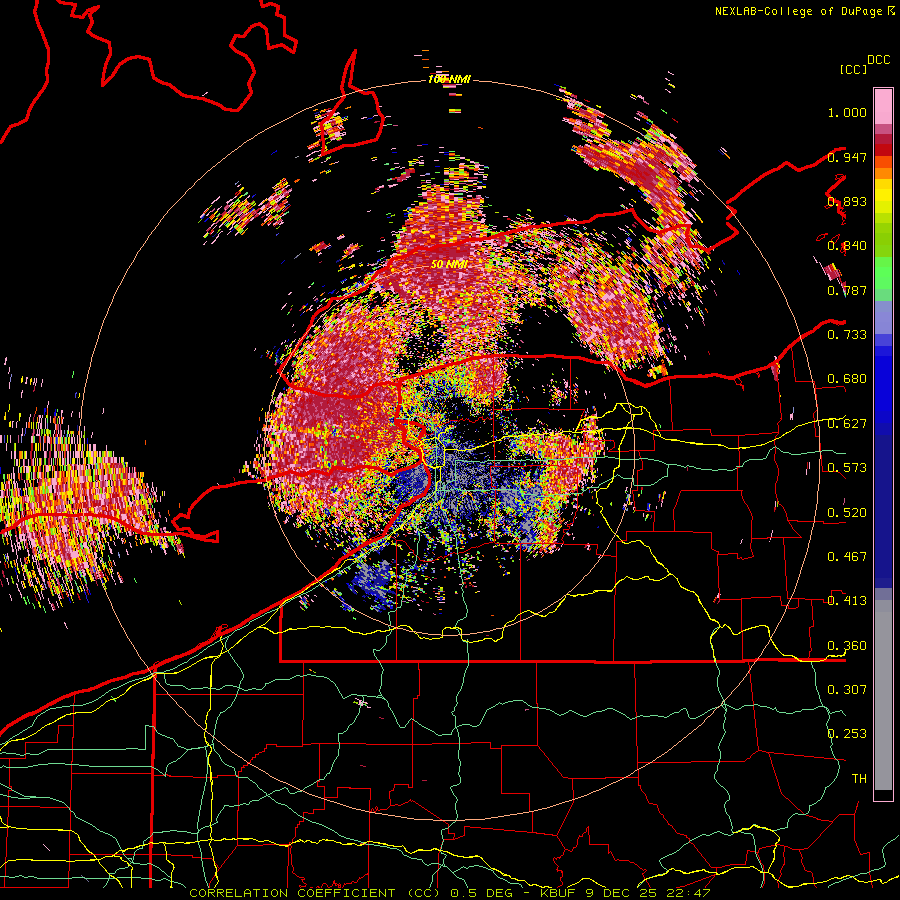This screenshot has height=900, width=900.
Task: Select the pink top color of legend
Action: pos(883,106)
